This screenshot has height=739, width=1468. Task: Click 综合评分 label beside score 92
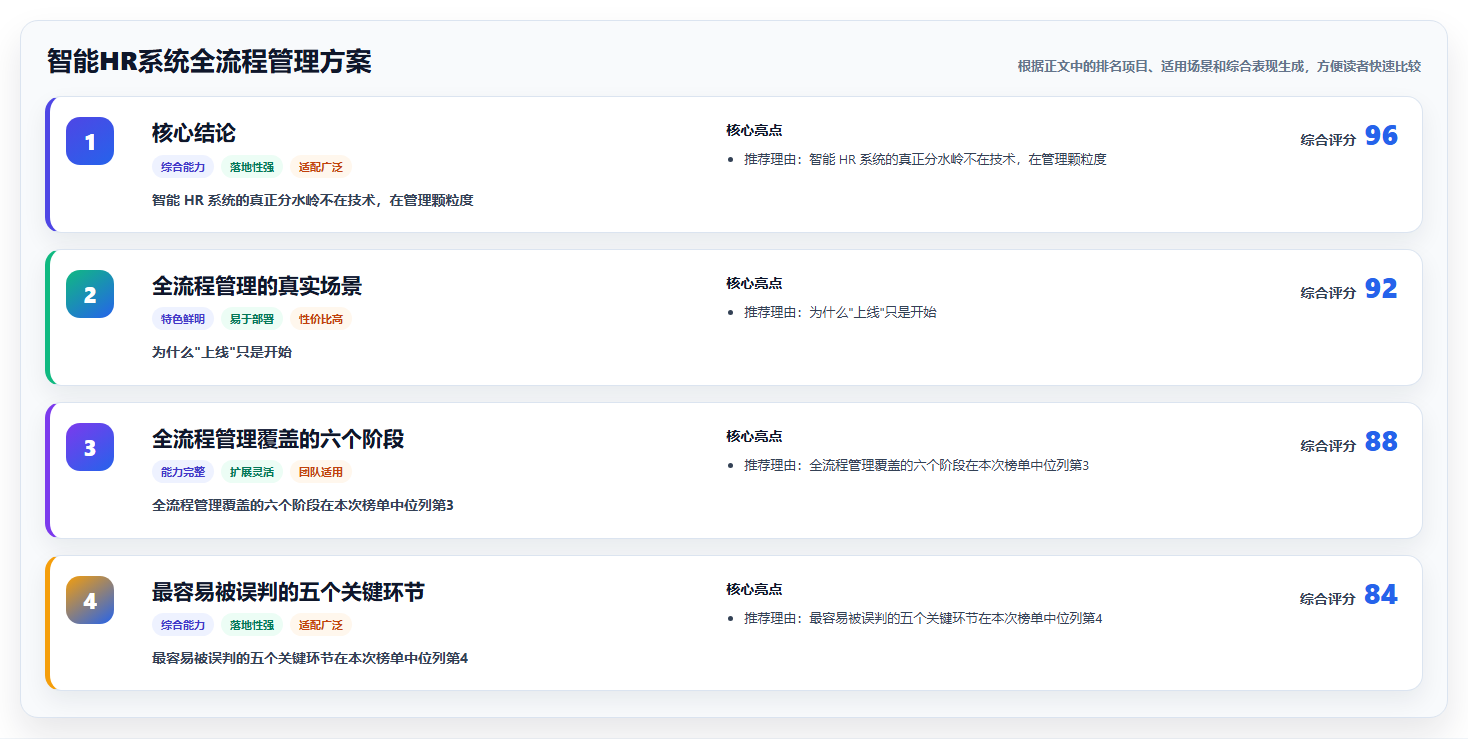(x=1328, y=293)
